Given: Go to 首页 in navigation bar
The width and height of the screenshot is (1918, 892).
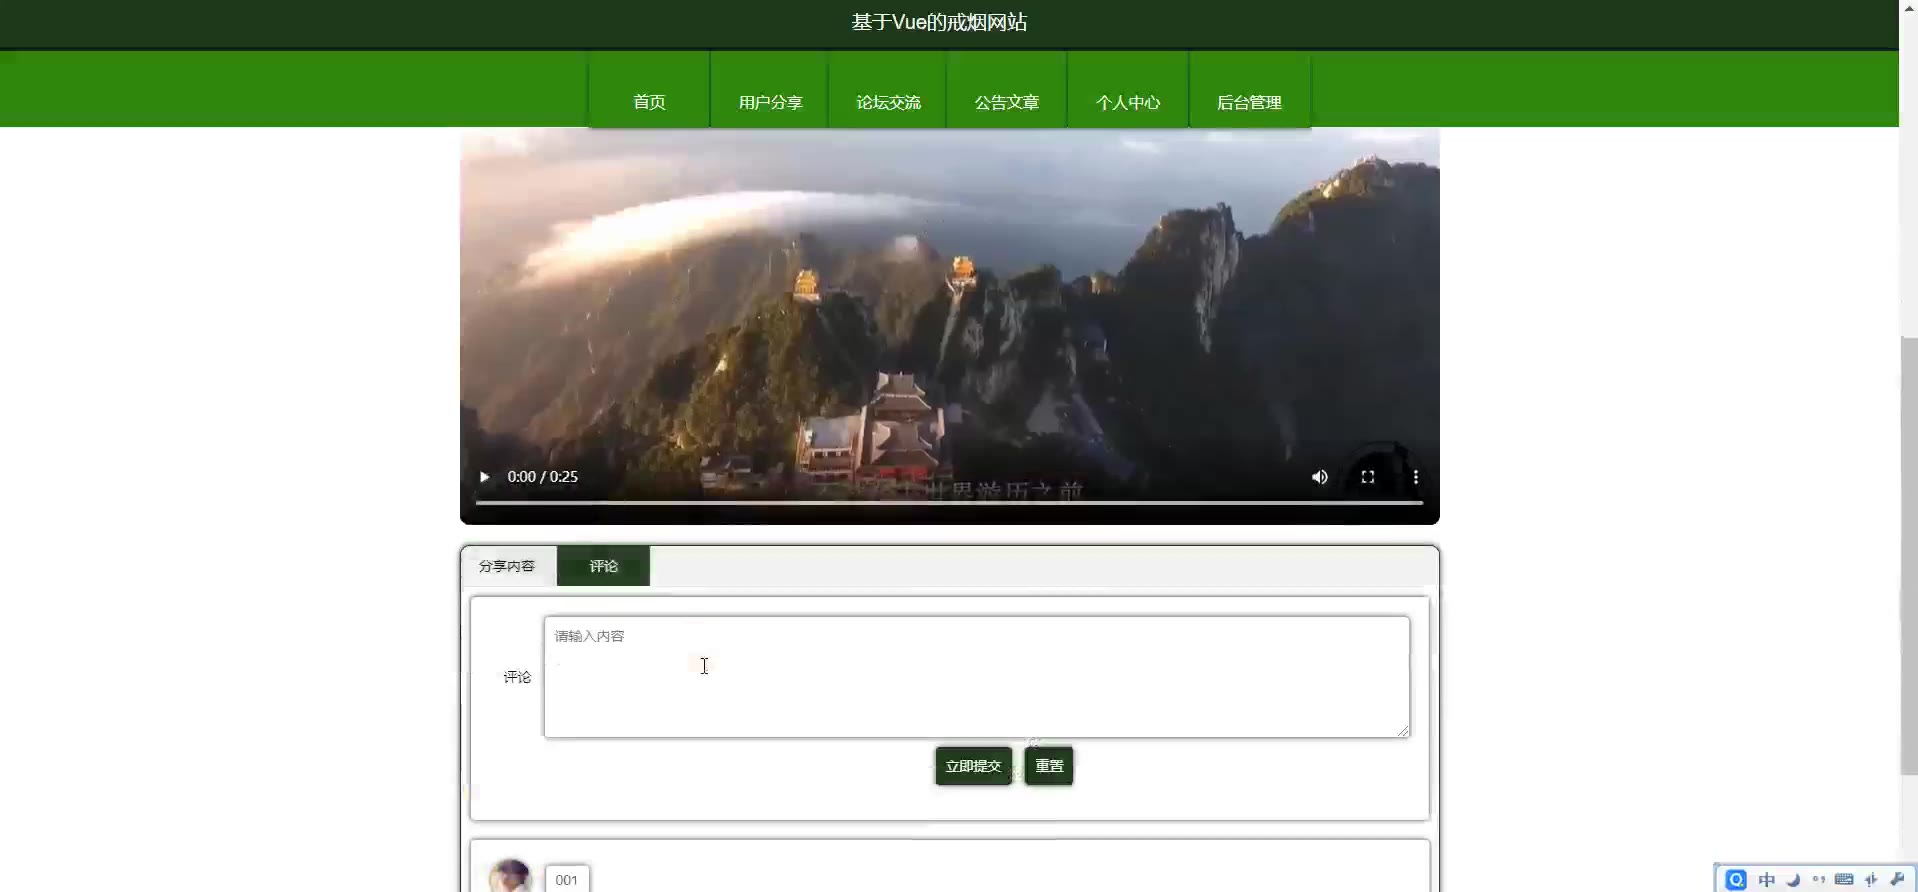Looking at the screenshot, I should pos(649,102).
